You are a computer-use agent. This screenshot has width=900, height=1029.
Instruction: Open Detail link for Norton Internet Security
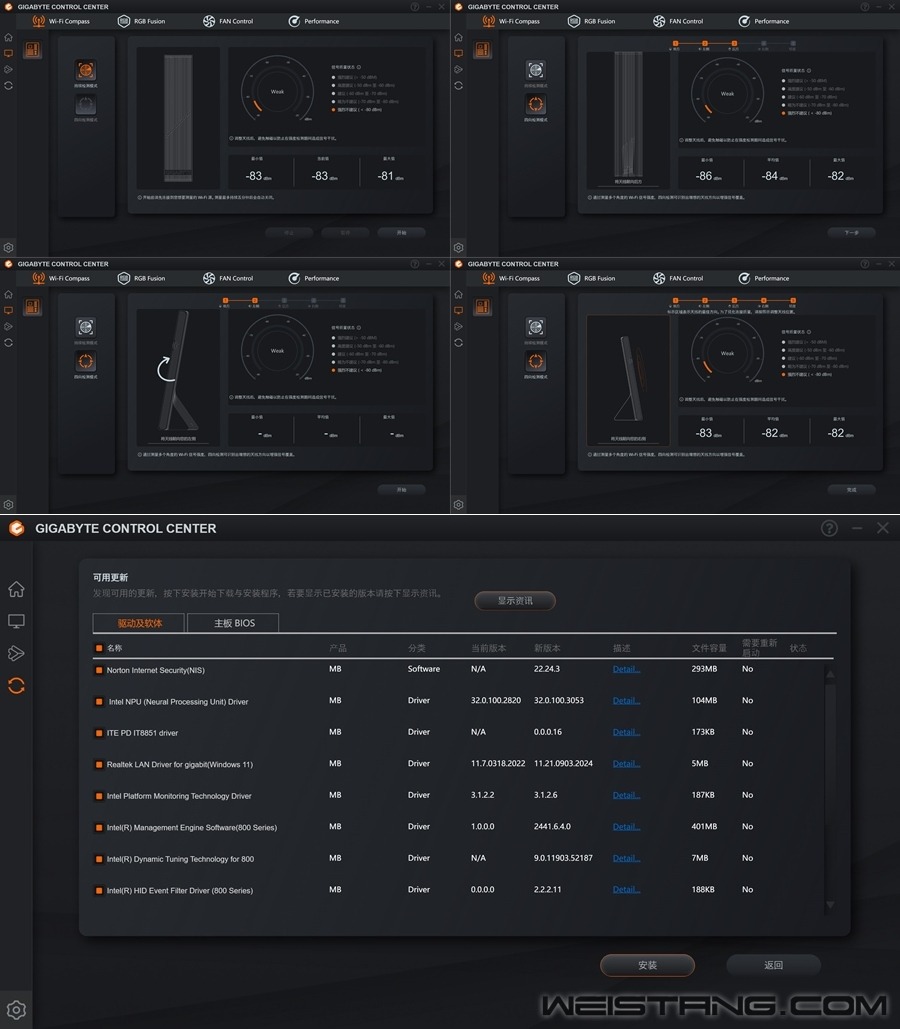click(626, 669)
